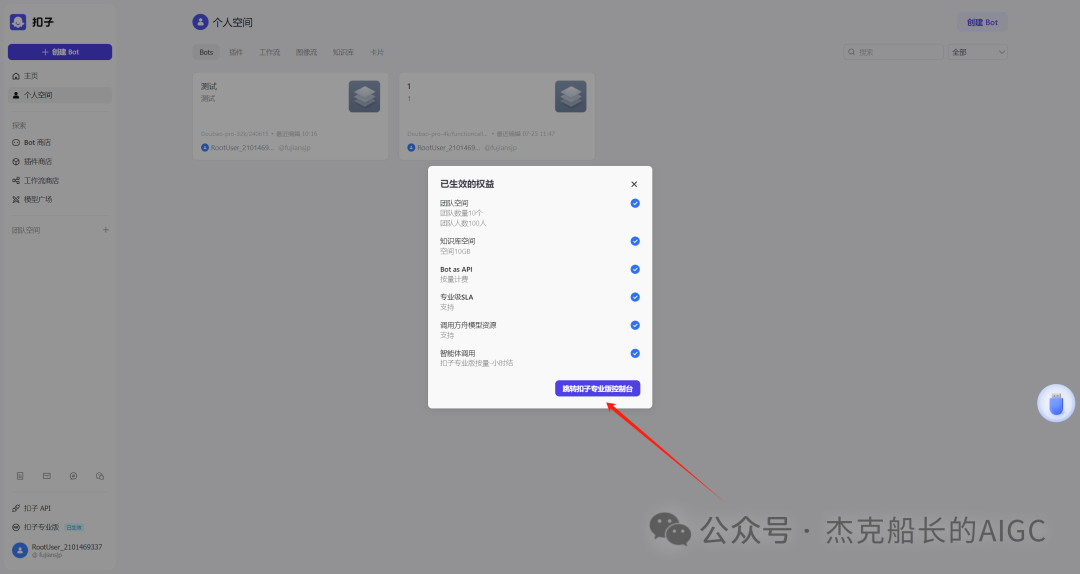
Task: Click the Doubao-pro-4k/functioncall model text
Action: tap(448, 134)
